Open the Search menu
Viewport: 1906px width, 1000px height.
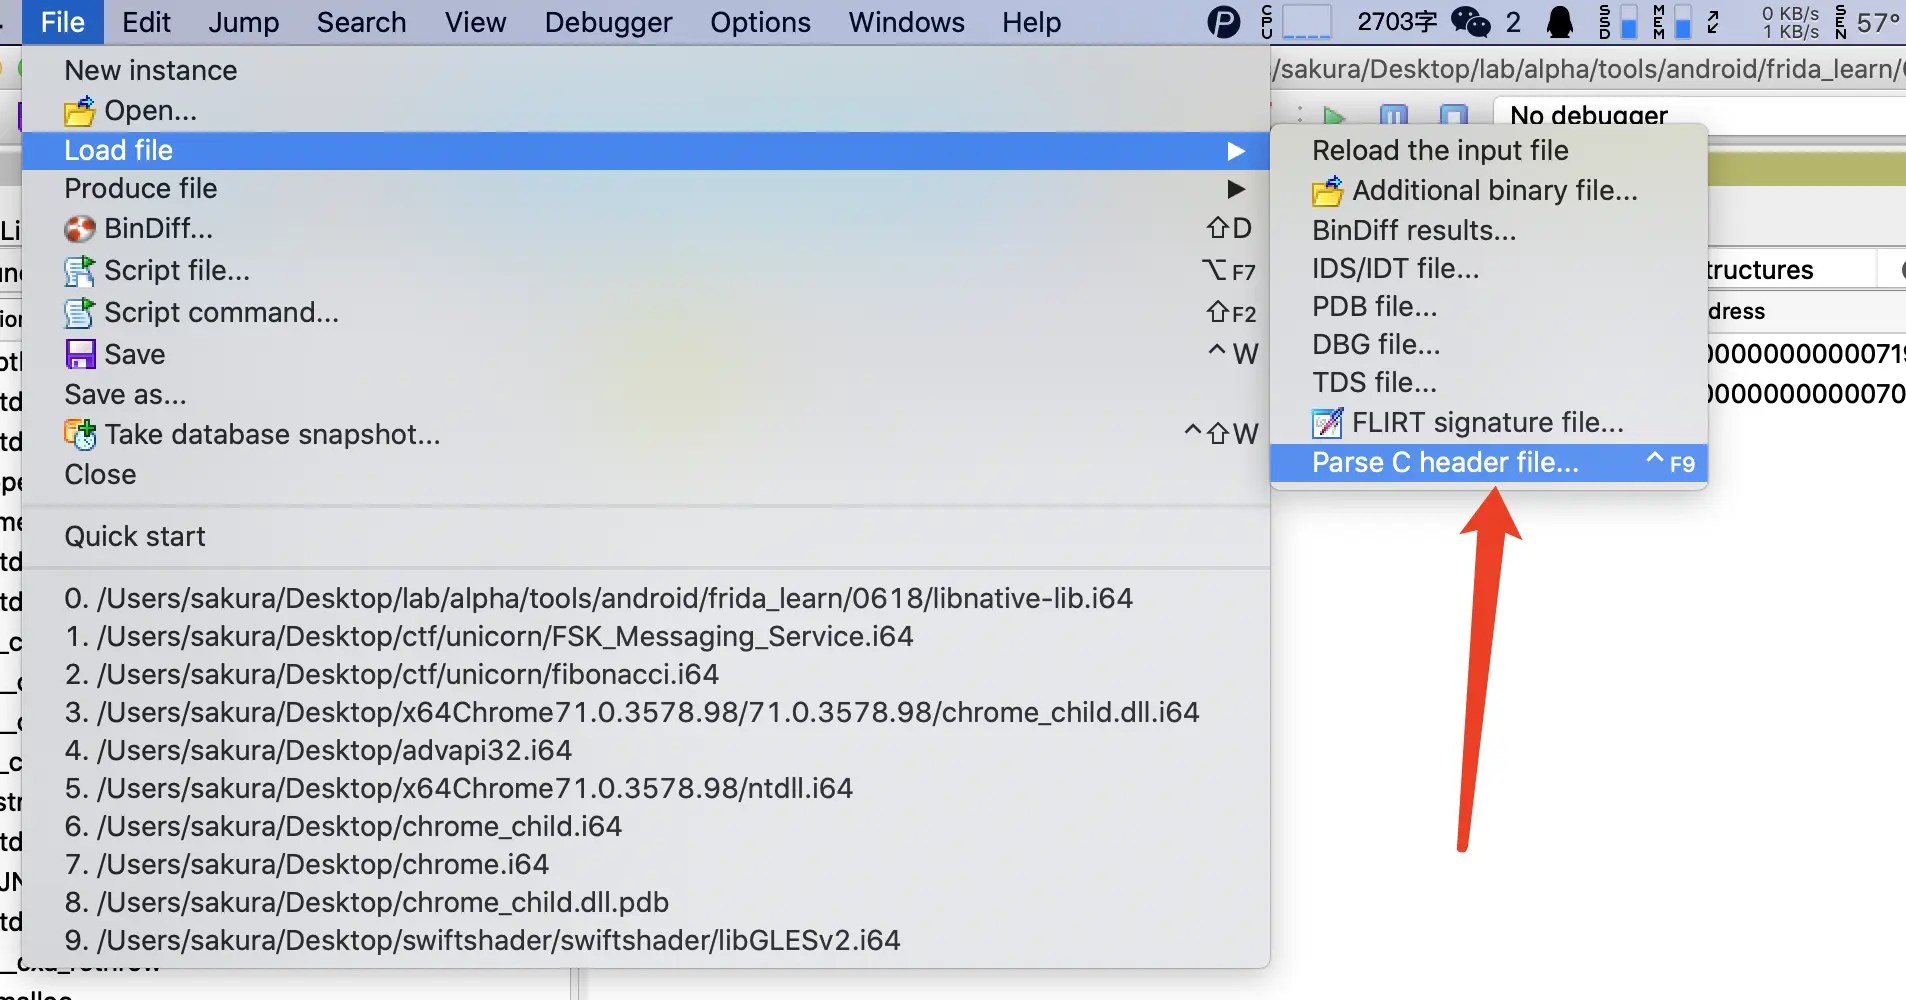pyautogui.click(x=361, y=22)
